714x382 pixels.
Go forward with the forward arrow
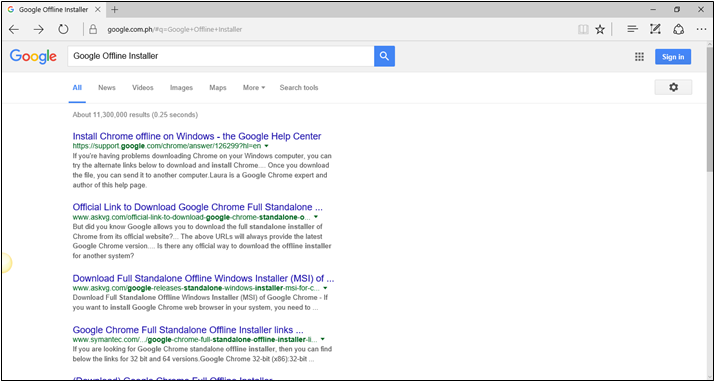39,30
